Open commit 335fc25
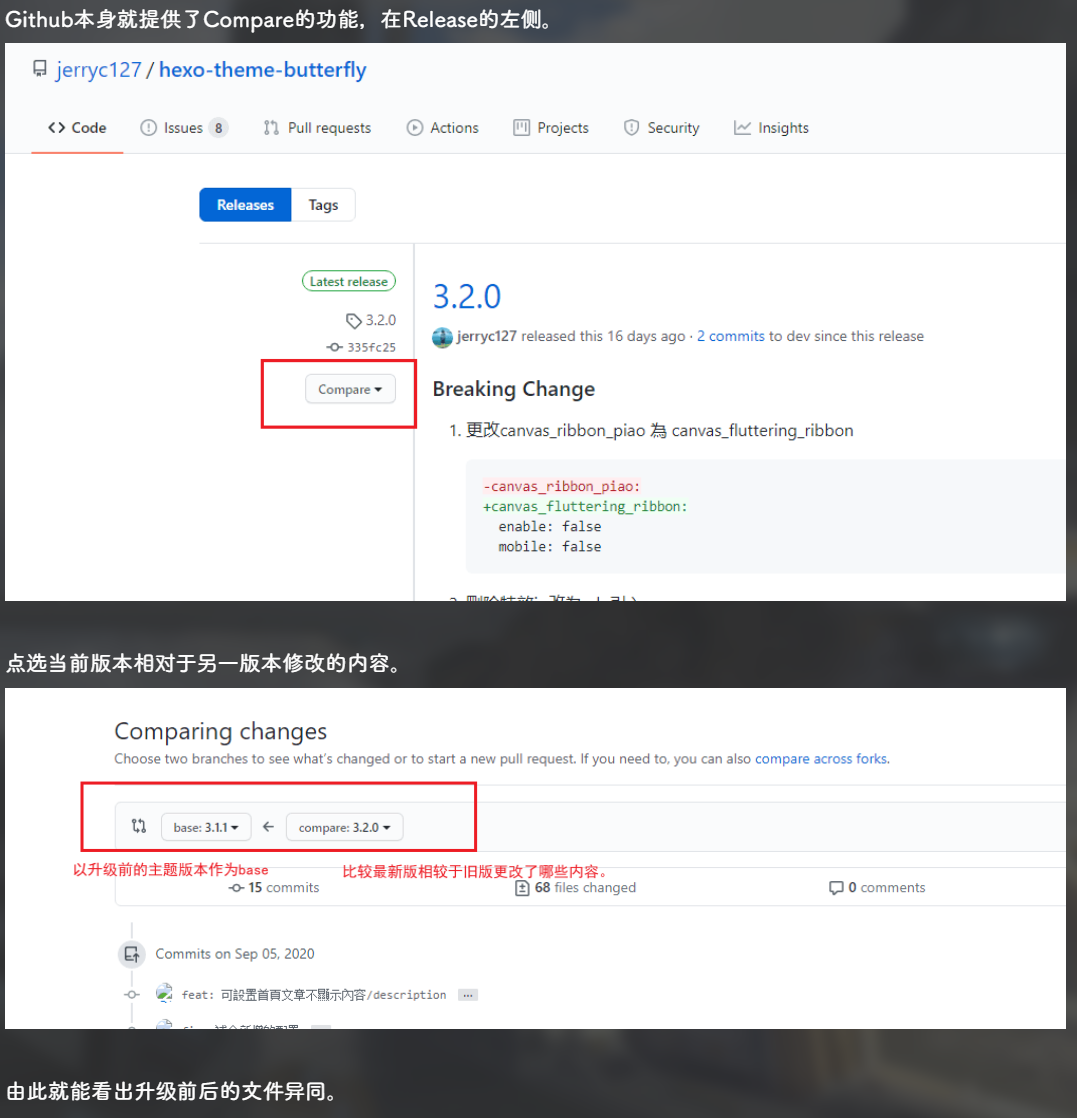This screenshot has height=1118, width=1077. click(371, 347)
